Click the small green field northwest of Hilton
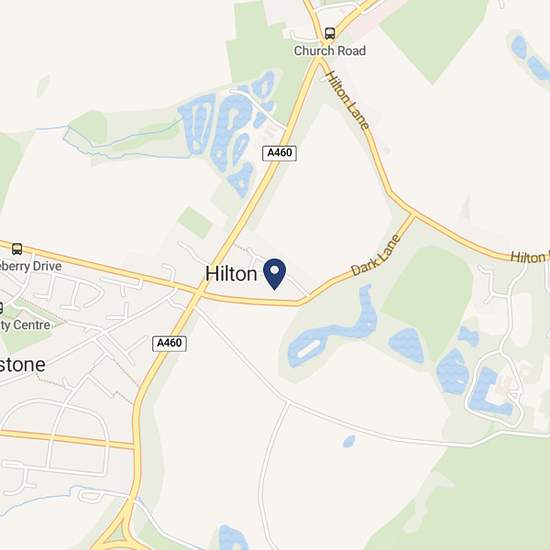The height and width of the screenshot is (550, 550). pyautogui.click(x=195, y=222)
